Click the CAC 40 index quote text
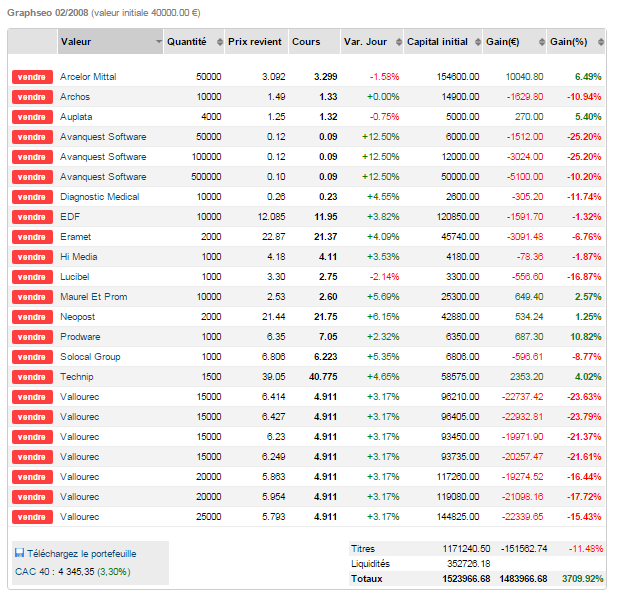 coord(72,571)
